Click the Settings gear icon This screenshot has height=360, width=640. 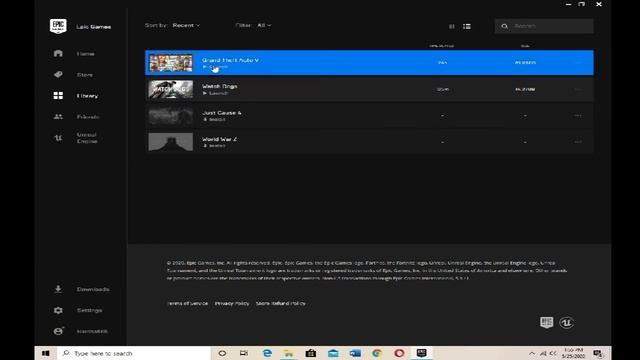58,310
